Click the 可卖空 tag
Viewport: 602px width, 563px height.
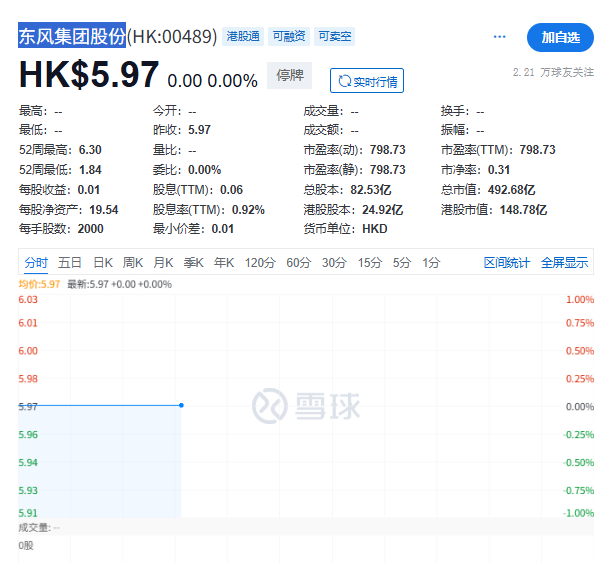(334, 36)
